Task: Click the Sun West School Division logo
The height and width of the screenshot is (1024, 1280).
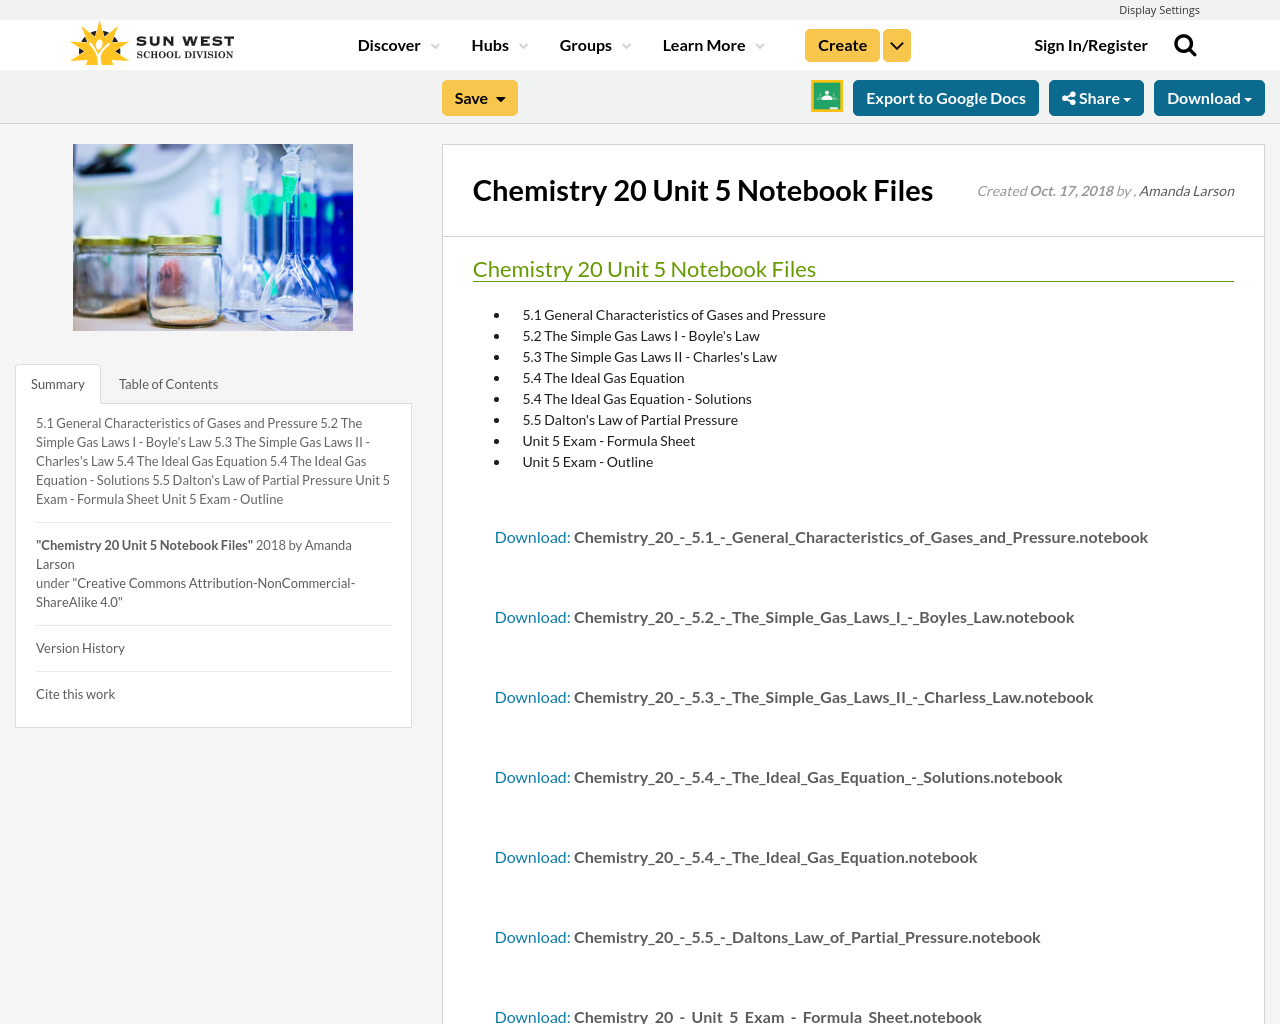Action: pyautogui.click(x=151, y=41)
